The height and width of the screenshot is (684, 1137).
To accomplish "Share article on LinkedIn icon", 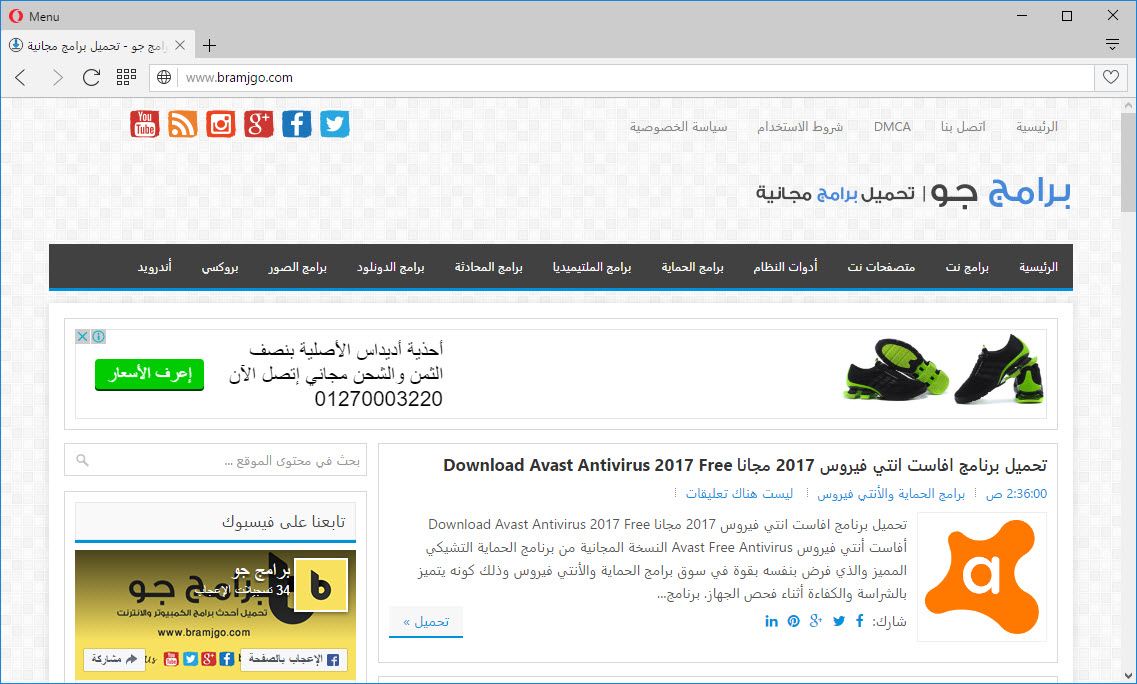I will 772,621.
